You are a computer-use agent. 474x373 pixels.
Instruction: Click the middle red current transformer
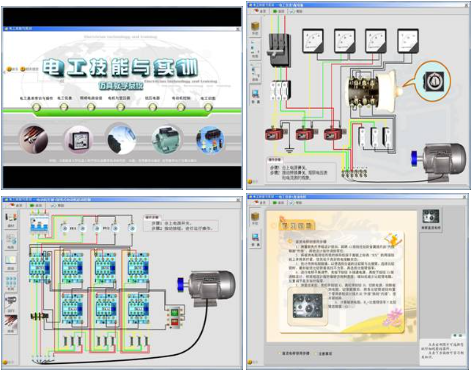click(304, 133)
